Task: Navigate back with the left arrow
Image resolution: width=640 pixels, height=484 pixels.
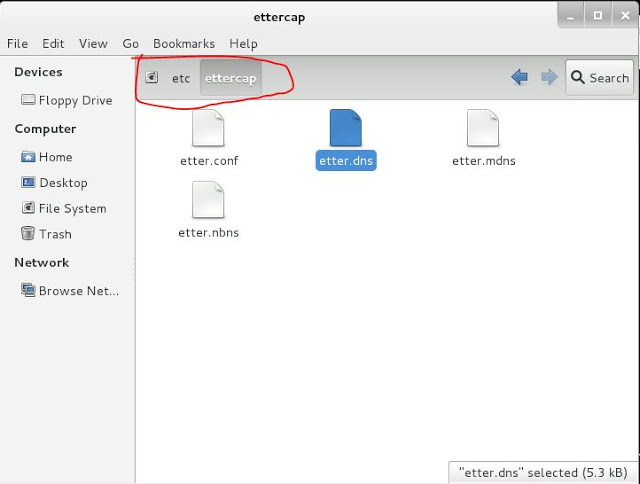Action: click(519, 77)
